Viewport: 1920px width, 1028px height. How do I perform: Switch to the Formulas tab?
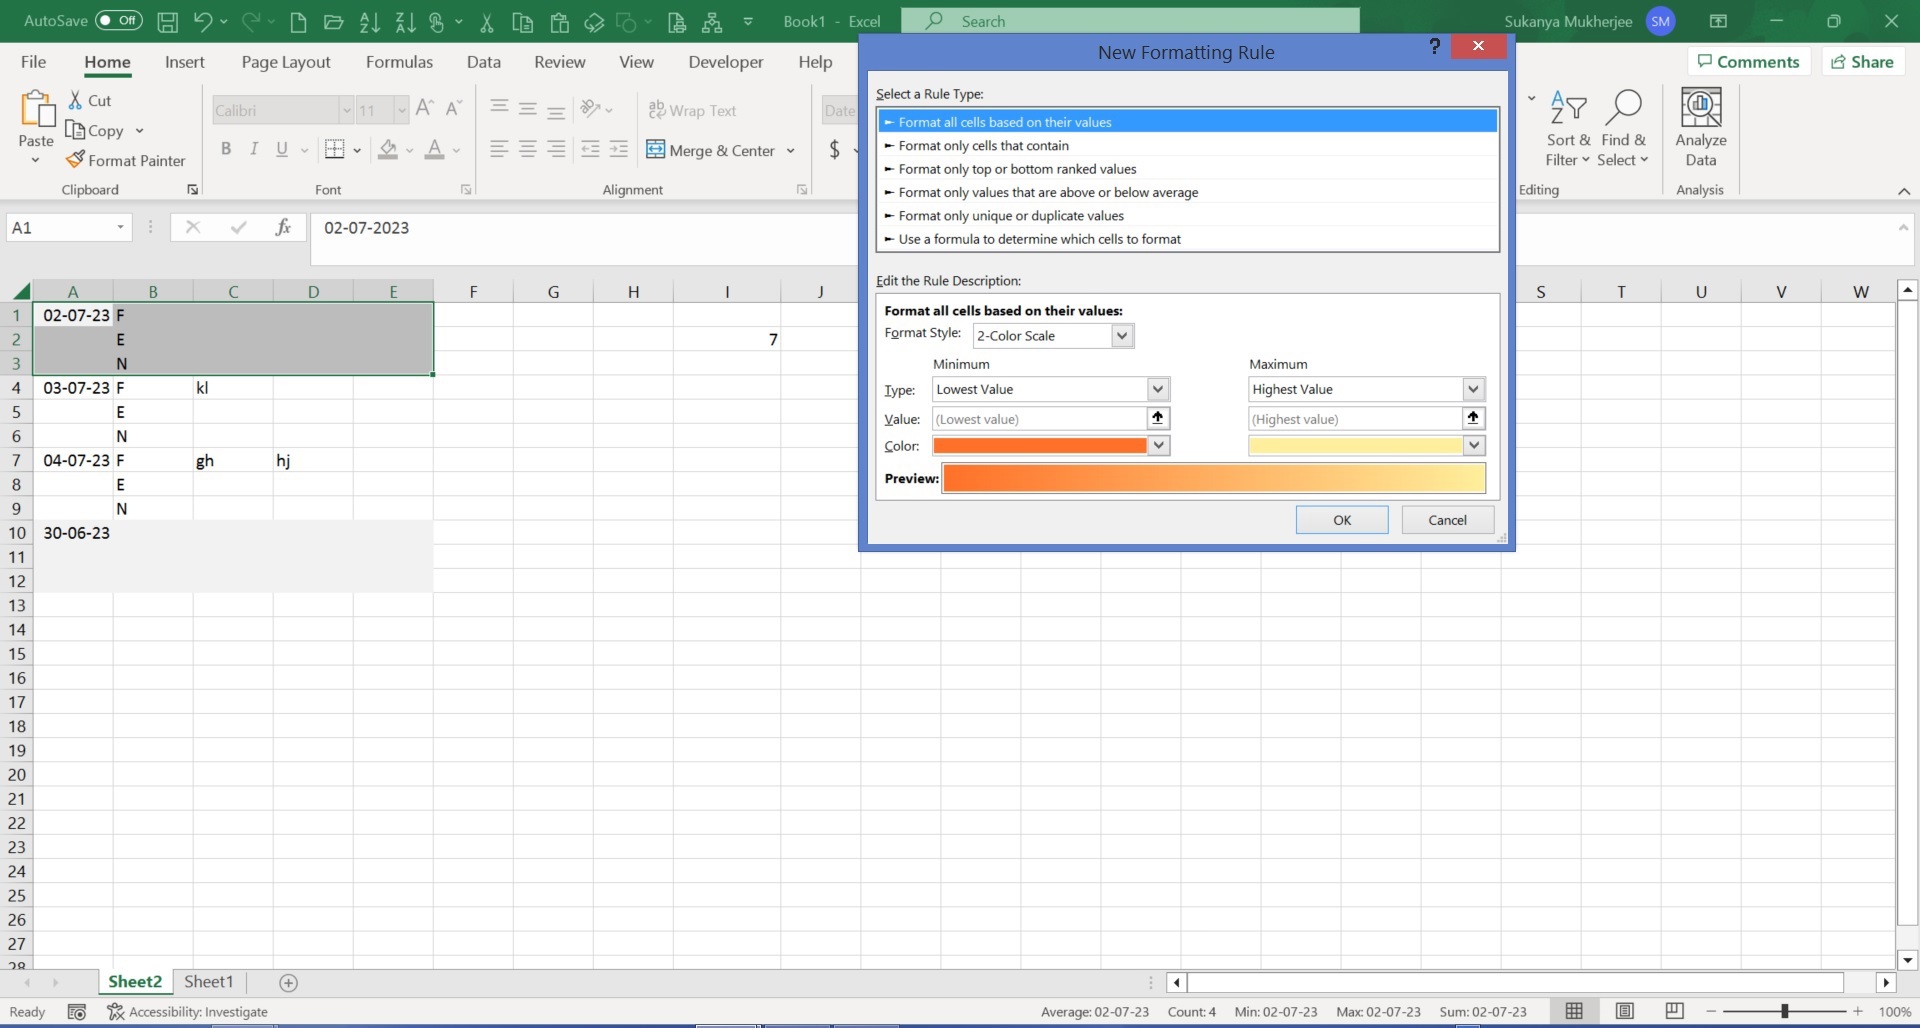[399, 61]
